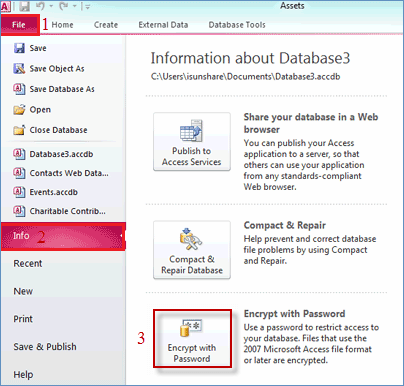Open the Undo dropdown arrow
Viewport: 404px width, 386px height.
[51, 6]
